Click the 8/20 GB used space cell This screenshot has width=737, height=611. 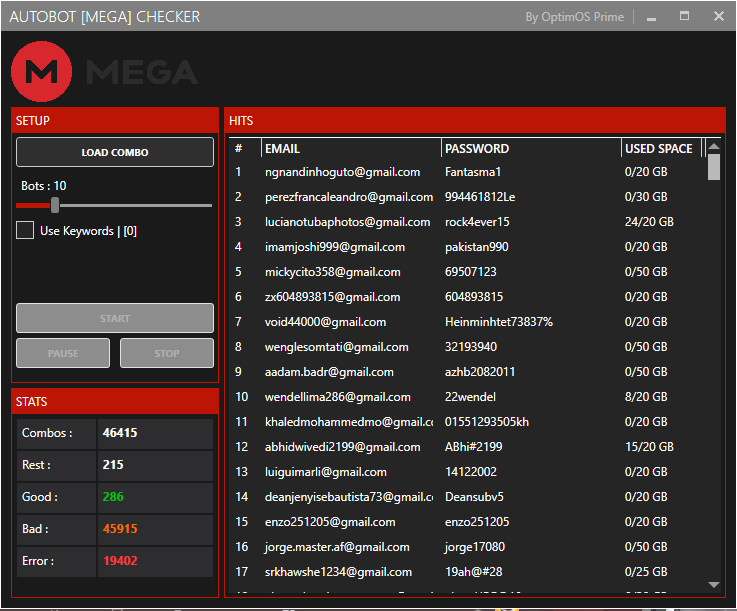click(x=646, y=397)
